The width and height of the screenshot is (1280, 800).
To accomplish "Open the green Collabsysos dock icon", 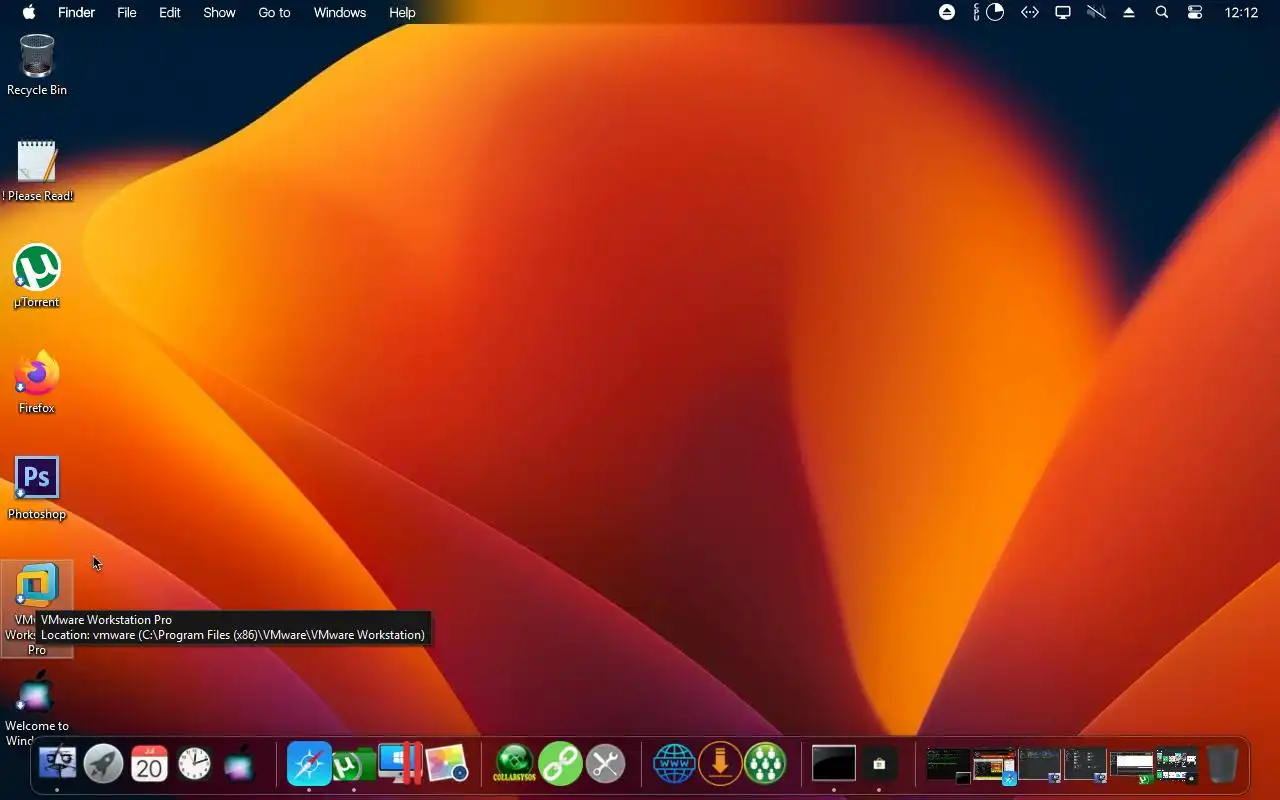I will point(514,764).
